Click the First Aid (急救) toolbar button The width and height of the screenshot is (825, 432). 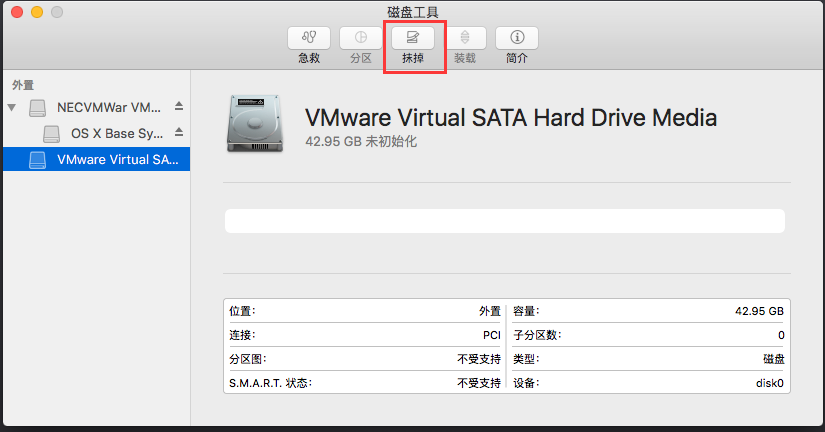pyautogui.click(x=309, y=38)
